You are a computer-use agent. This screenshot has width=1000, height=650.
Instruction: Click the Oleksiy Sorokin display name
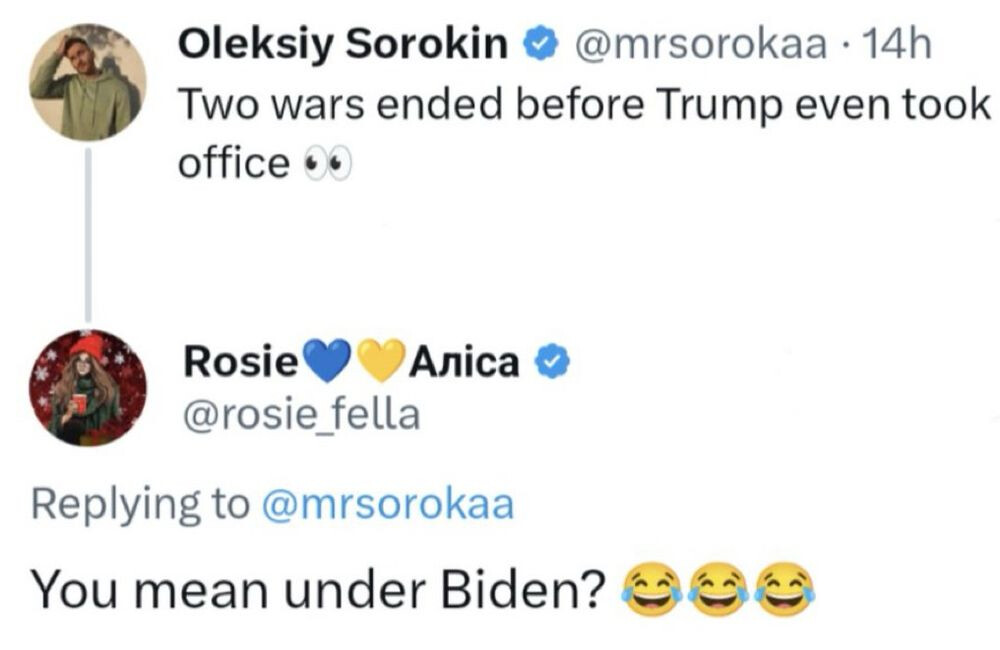point(342,45)
